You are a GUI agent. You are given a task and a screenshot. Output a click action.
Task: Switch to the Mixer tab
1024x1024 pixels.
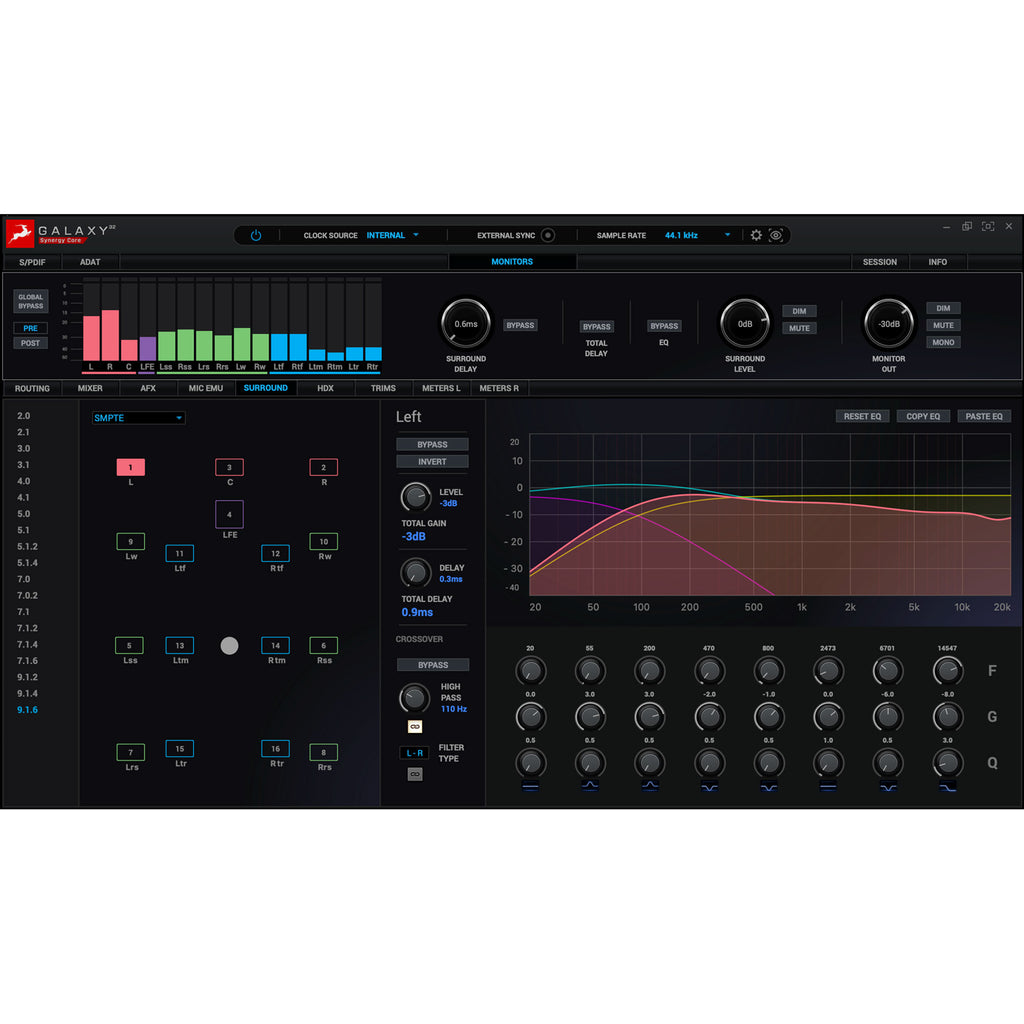point(90,388)
